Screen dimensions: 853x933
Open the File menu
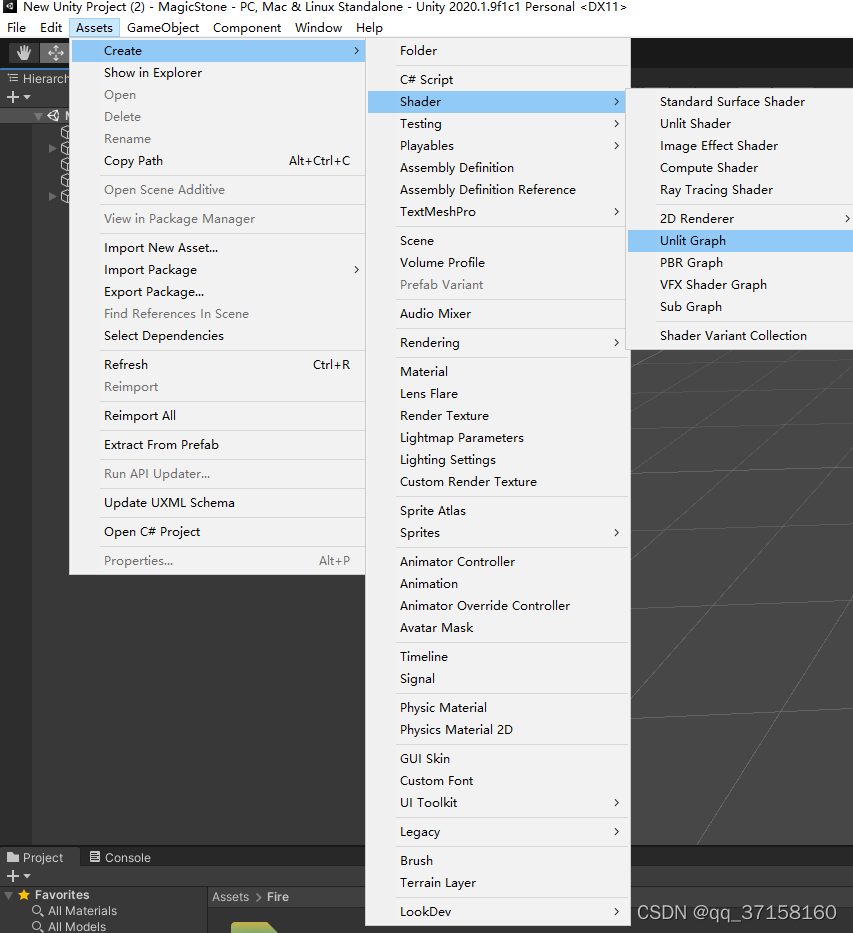click(17, 27)
